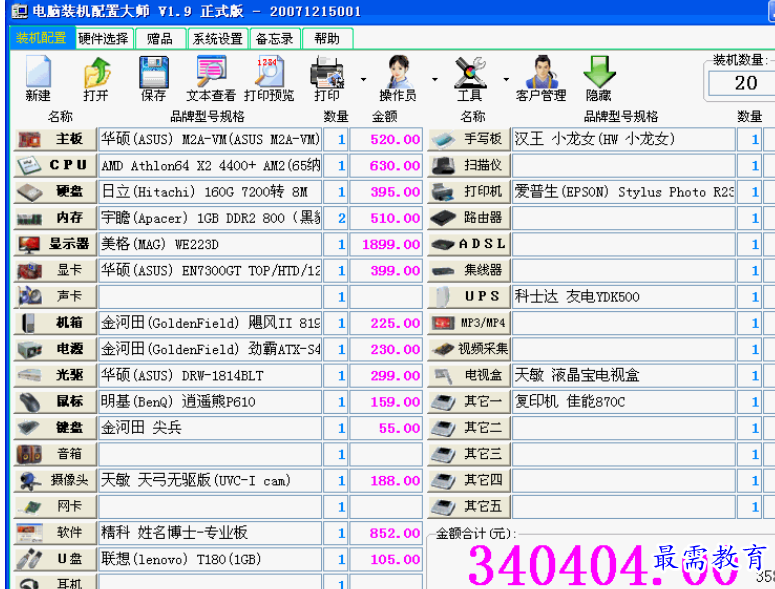Click the 手写板 field 汉王 小龙女
Viewport: 775px width, 589px height.
click(623, 139)
